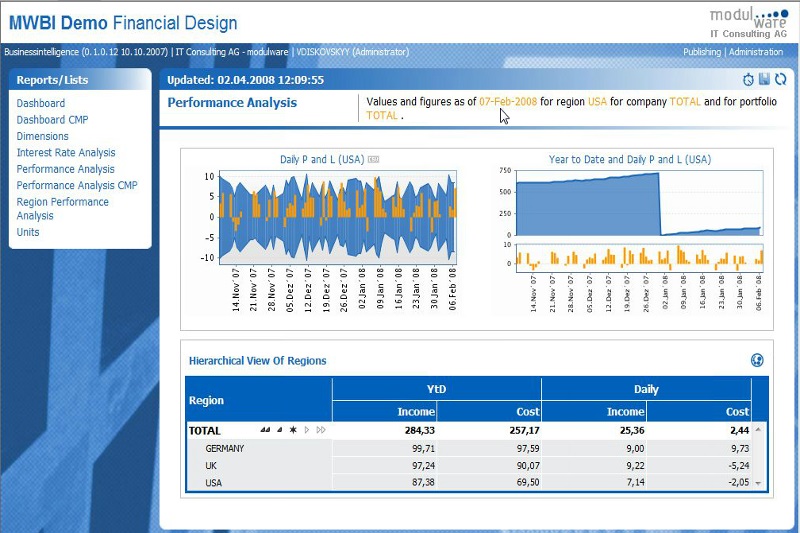Open the Dashboard CMP report
Screen dimensions: 800x533
[x=52, y=119]
